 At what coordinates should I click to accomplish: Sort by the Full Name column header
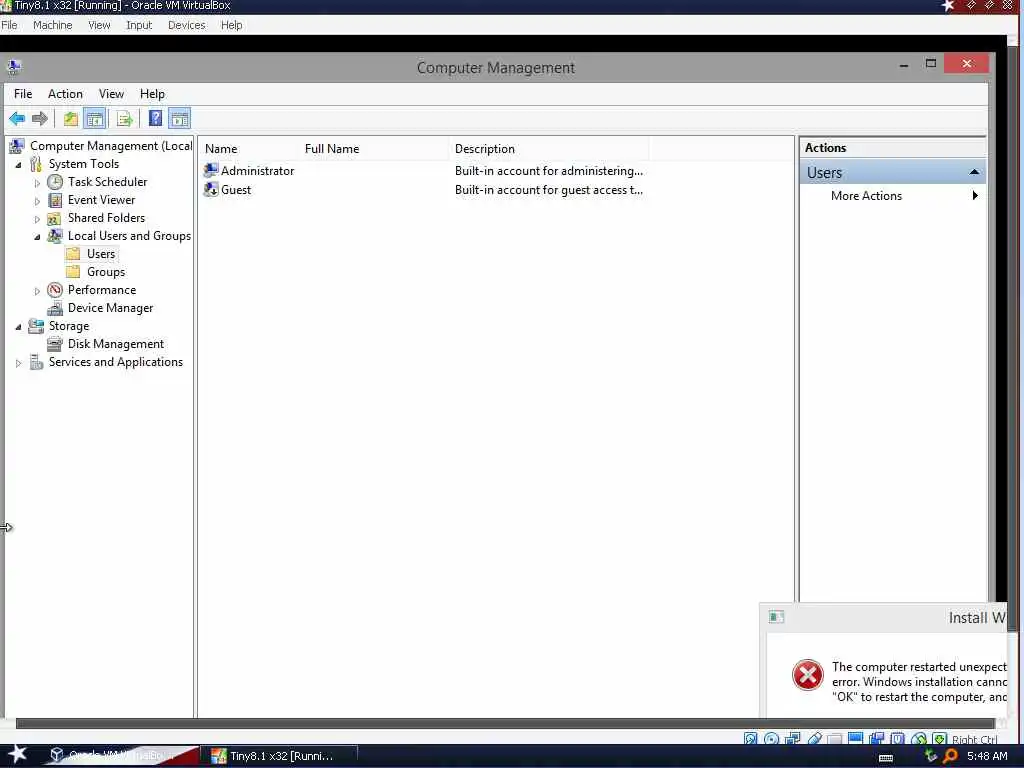coord(375,149)
